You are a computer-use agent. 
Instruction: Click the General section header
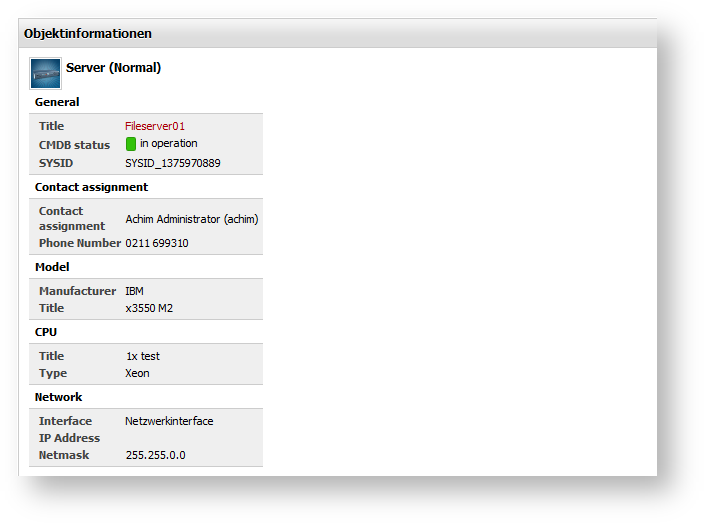click(57, 102)
